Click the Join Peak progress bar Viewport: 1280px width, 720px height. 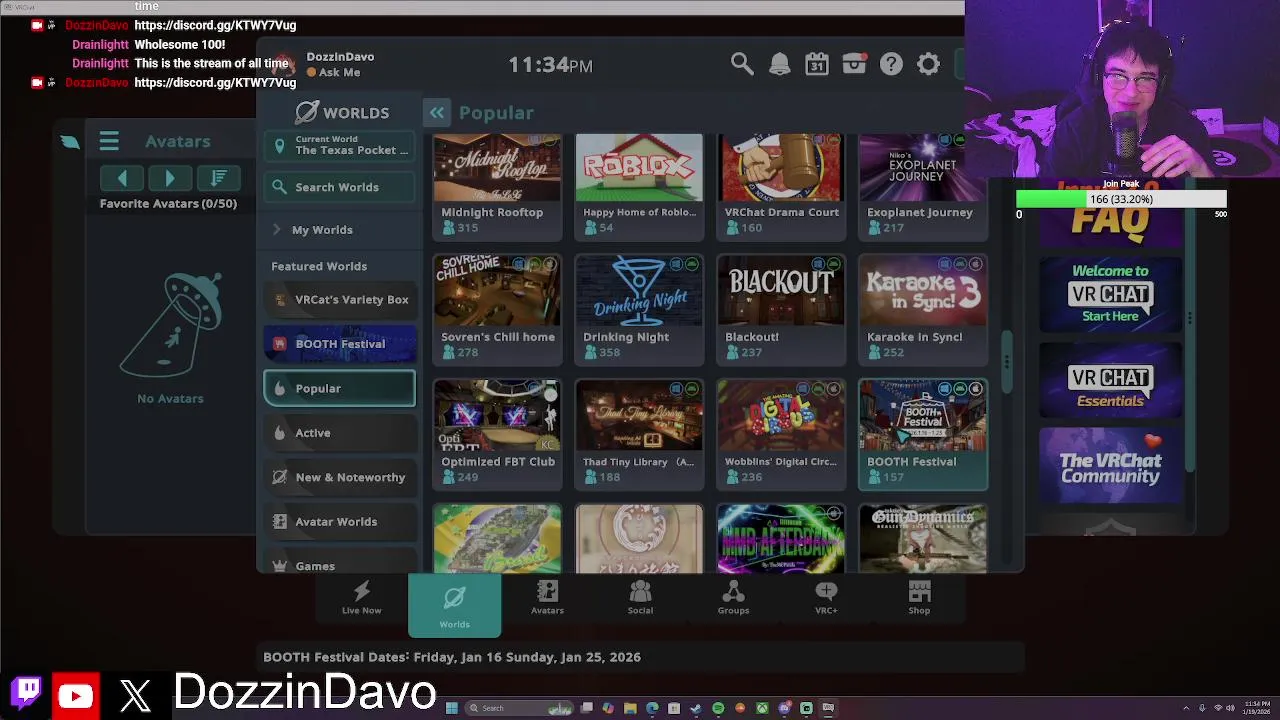1121,199
